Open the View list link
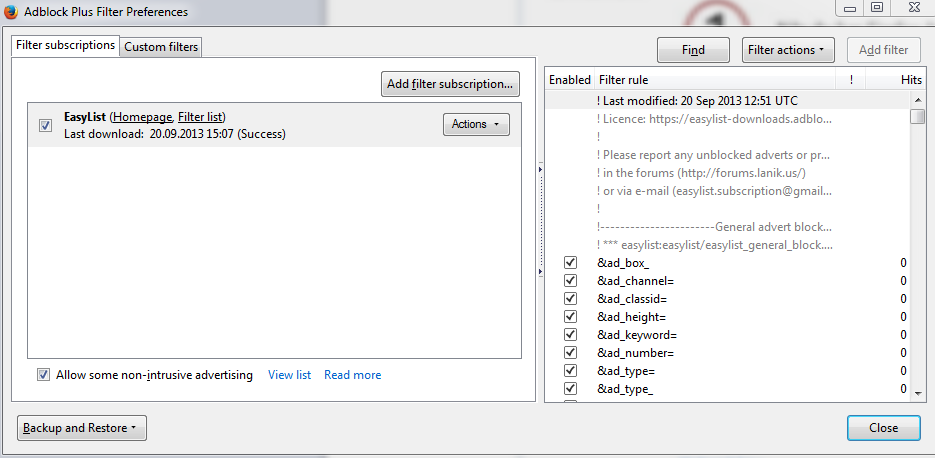The width and height of the screenshot is (935, 458). tap(290, 375)
